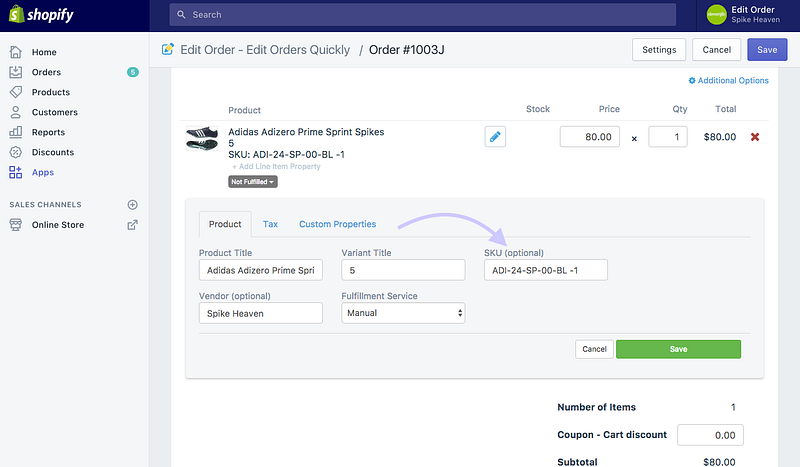Cancel the order edit in header
This screenshot has width=800, height=467.
coord(716,50)
